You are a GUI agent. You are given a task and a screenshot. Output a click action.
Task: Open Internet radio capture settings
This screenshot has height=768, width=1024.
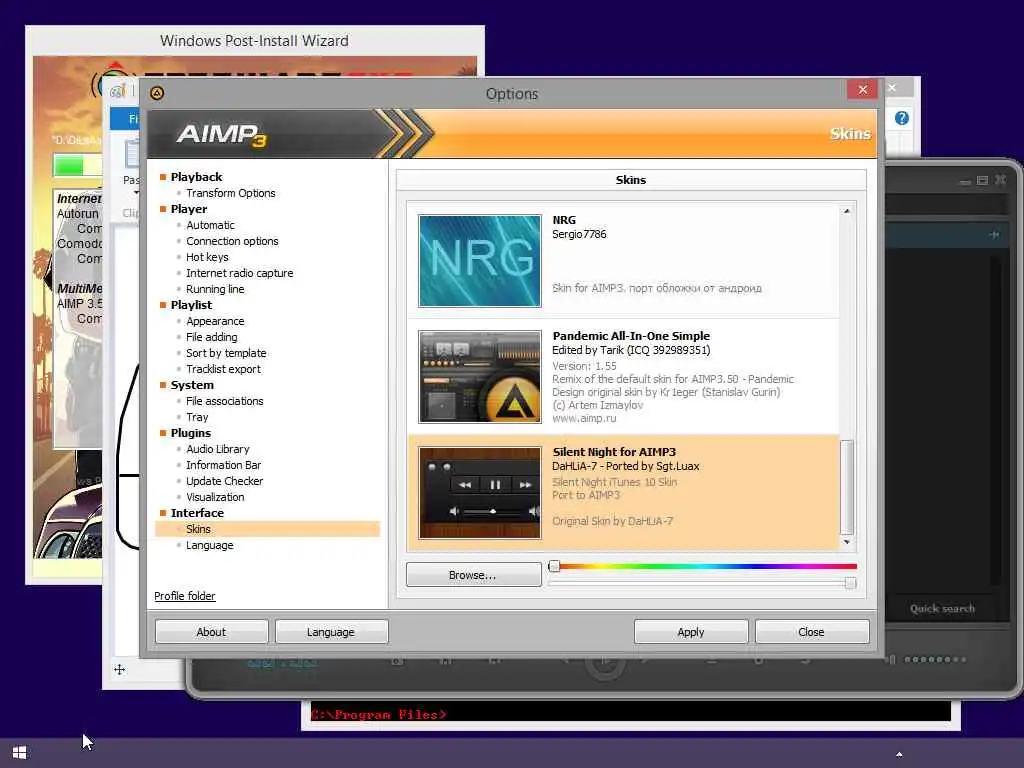click(x=240, y=273)
